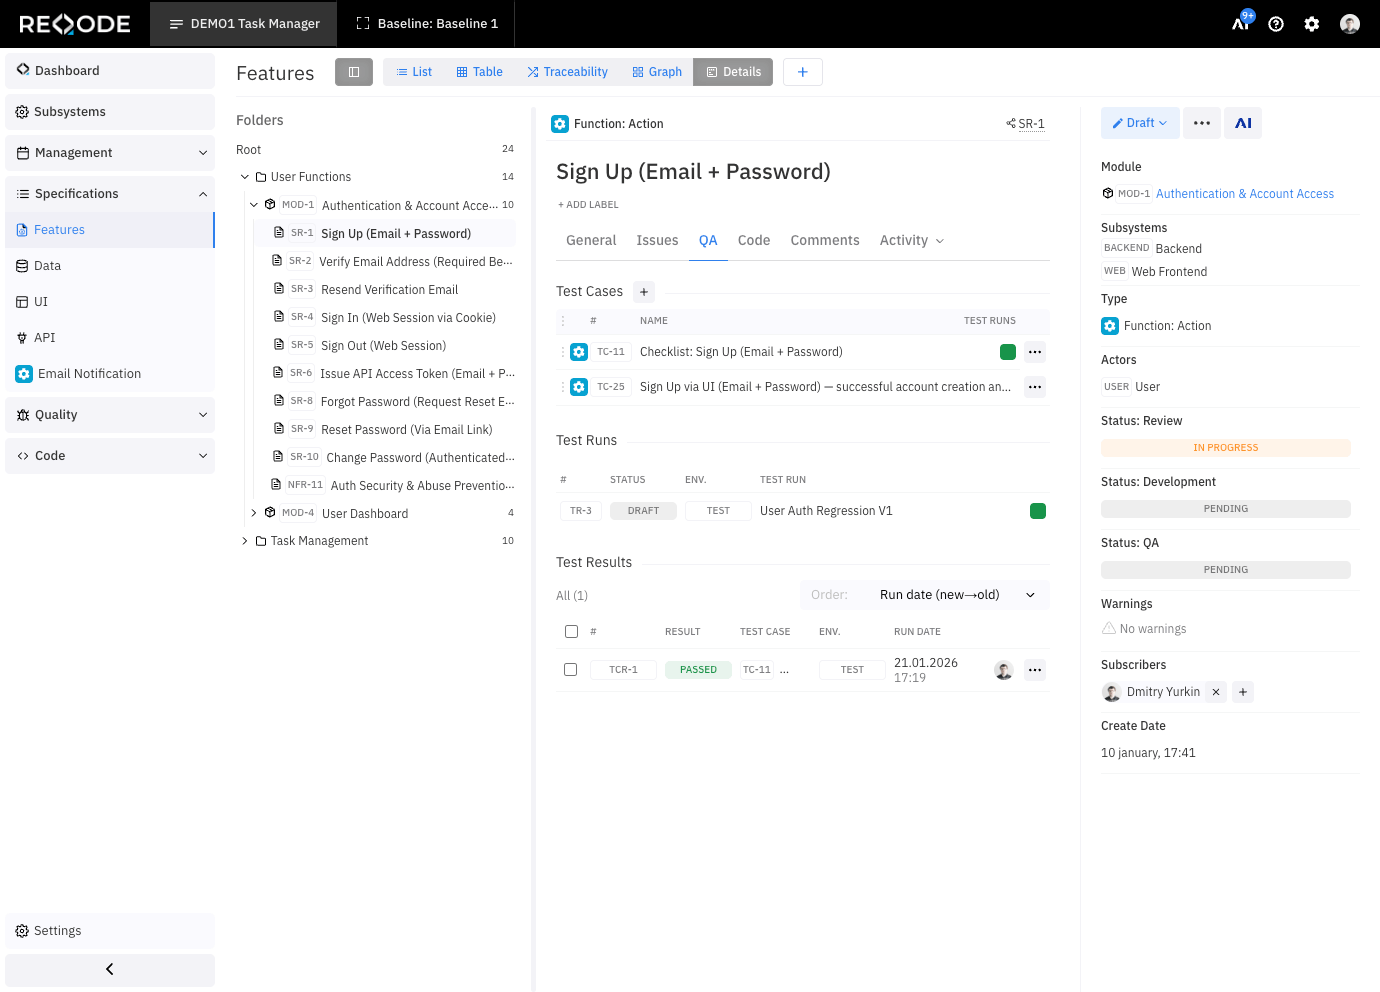Click green status square of User Auth Regression
The height and width of the screenshot is (992, 1380).
[1038, 511]
